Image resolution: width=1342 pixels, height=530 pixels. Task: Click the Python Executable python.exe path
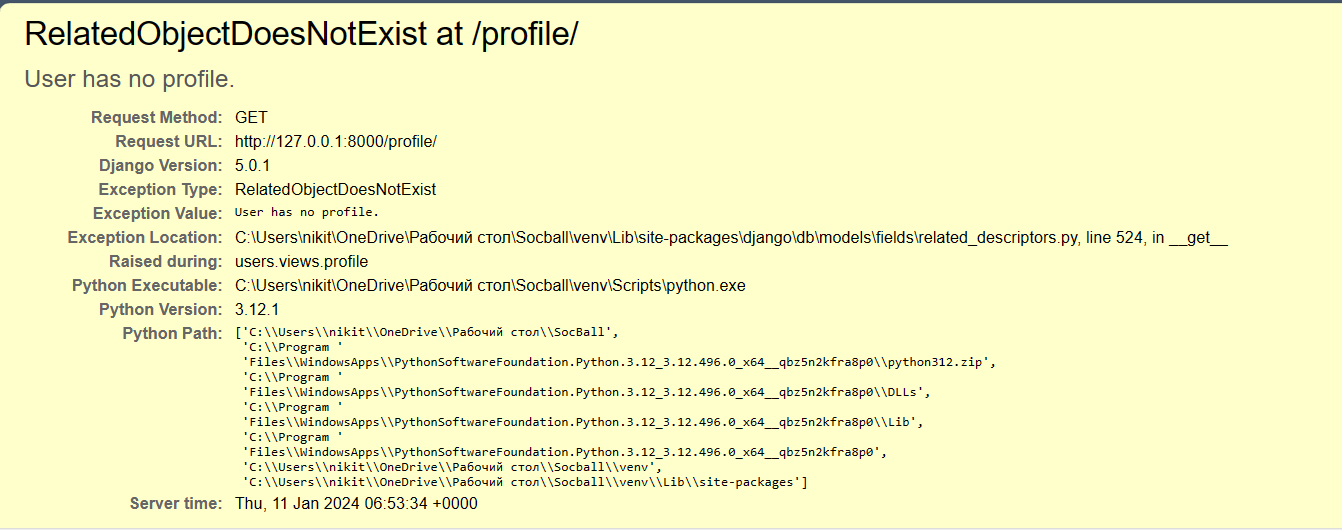point(490,286)
